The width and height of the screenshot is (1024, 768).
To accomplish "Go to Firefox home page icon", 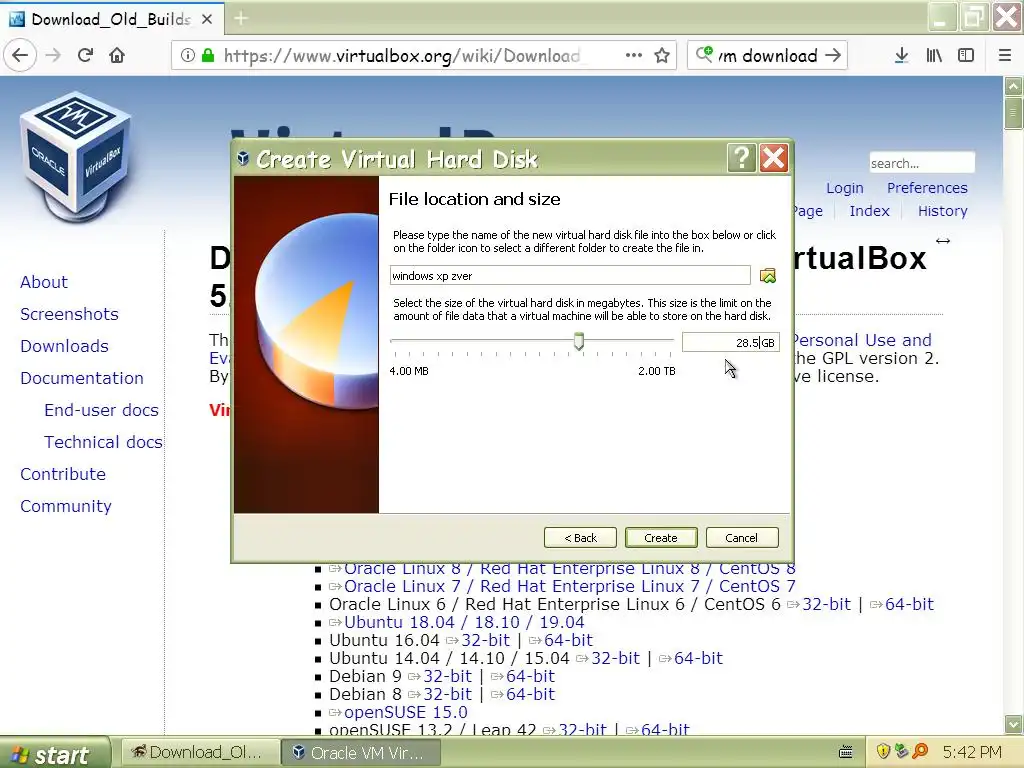I will click(x=117, y=56).
